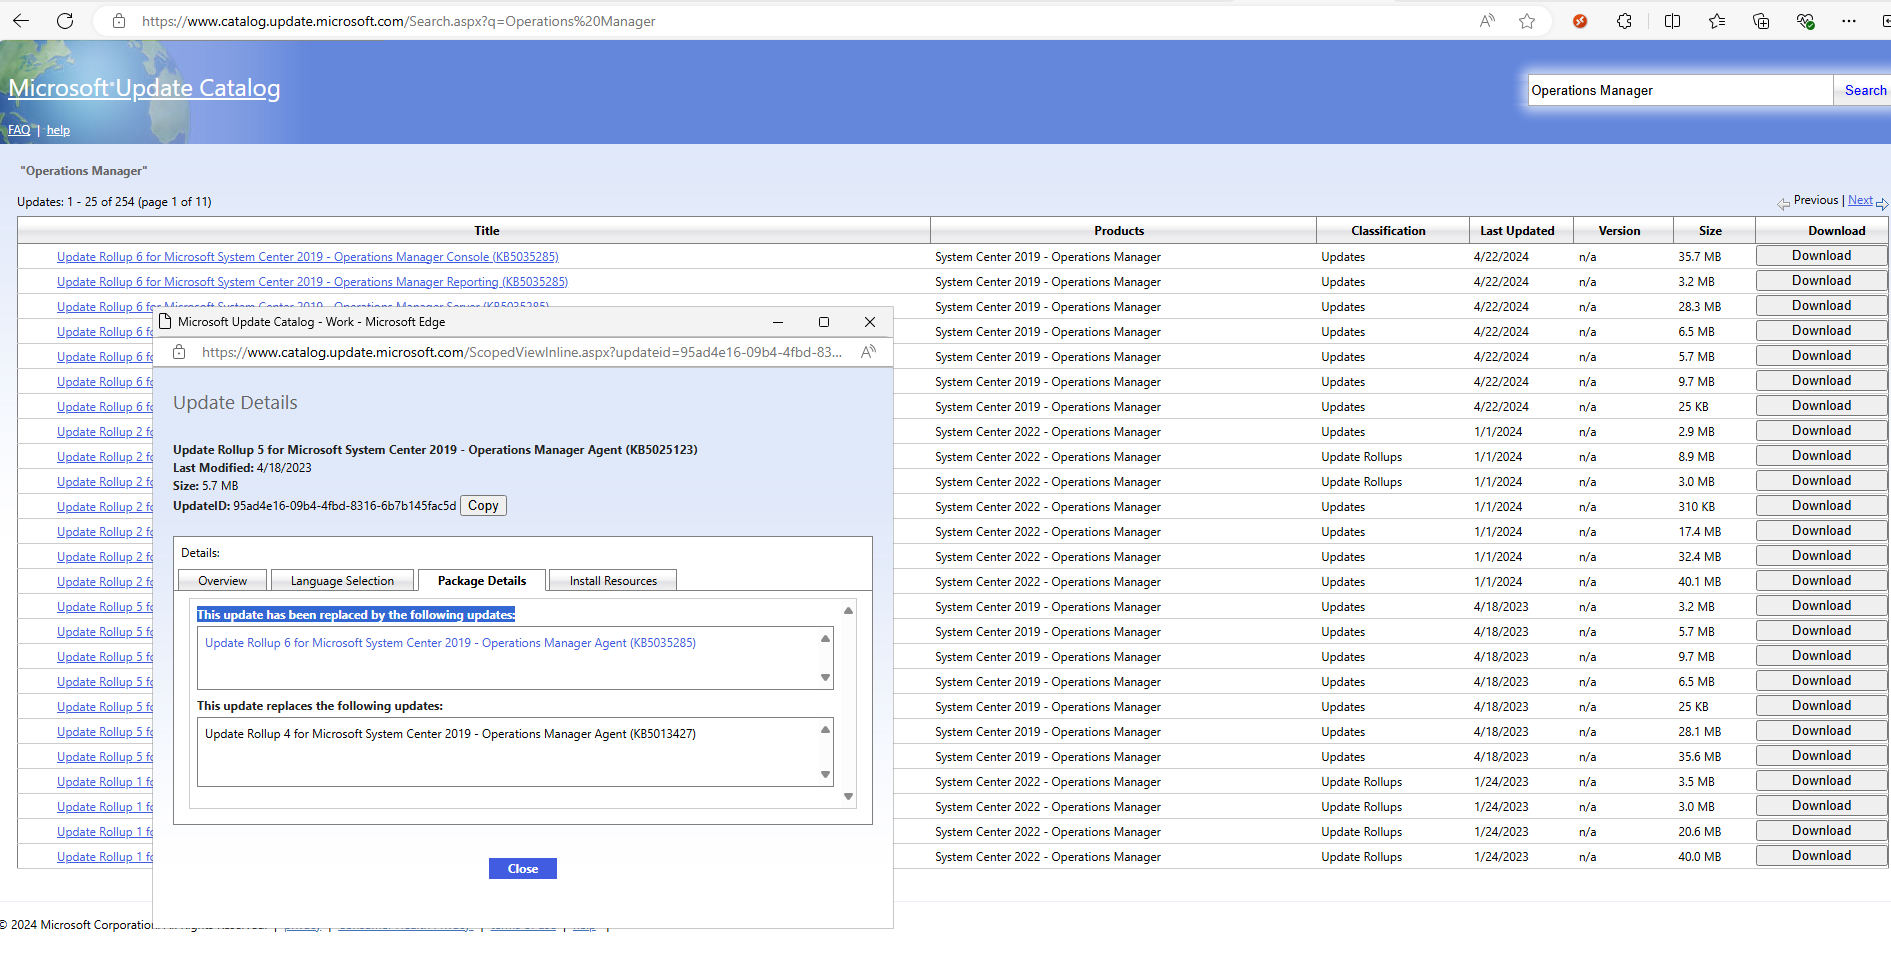Screen dimensions: 1891x963
Task: Click the Previous page arrow icon
Action: pos(1783,204)
